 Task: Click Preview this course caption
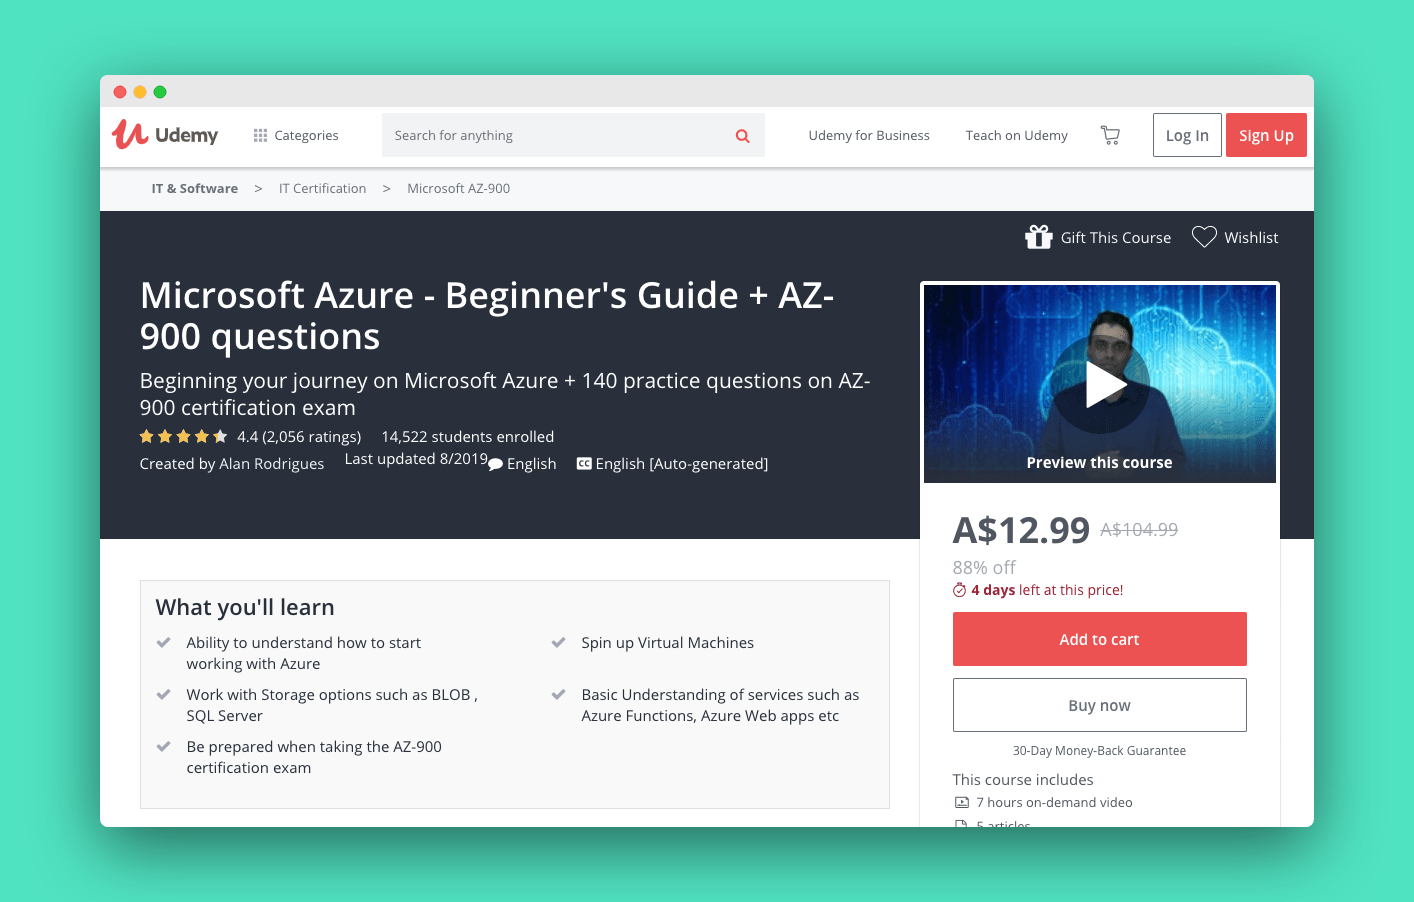click(1099, 463)
